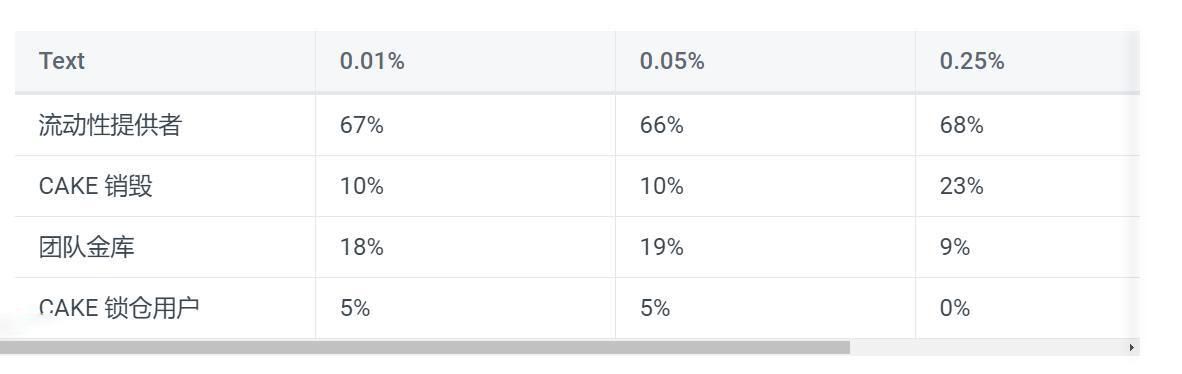This screenshot has width=1182, height=374.
Task: Click the 23% cell in CAKE 销毁 row
Action: pos(962,186)
